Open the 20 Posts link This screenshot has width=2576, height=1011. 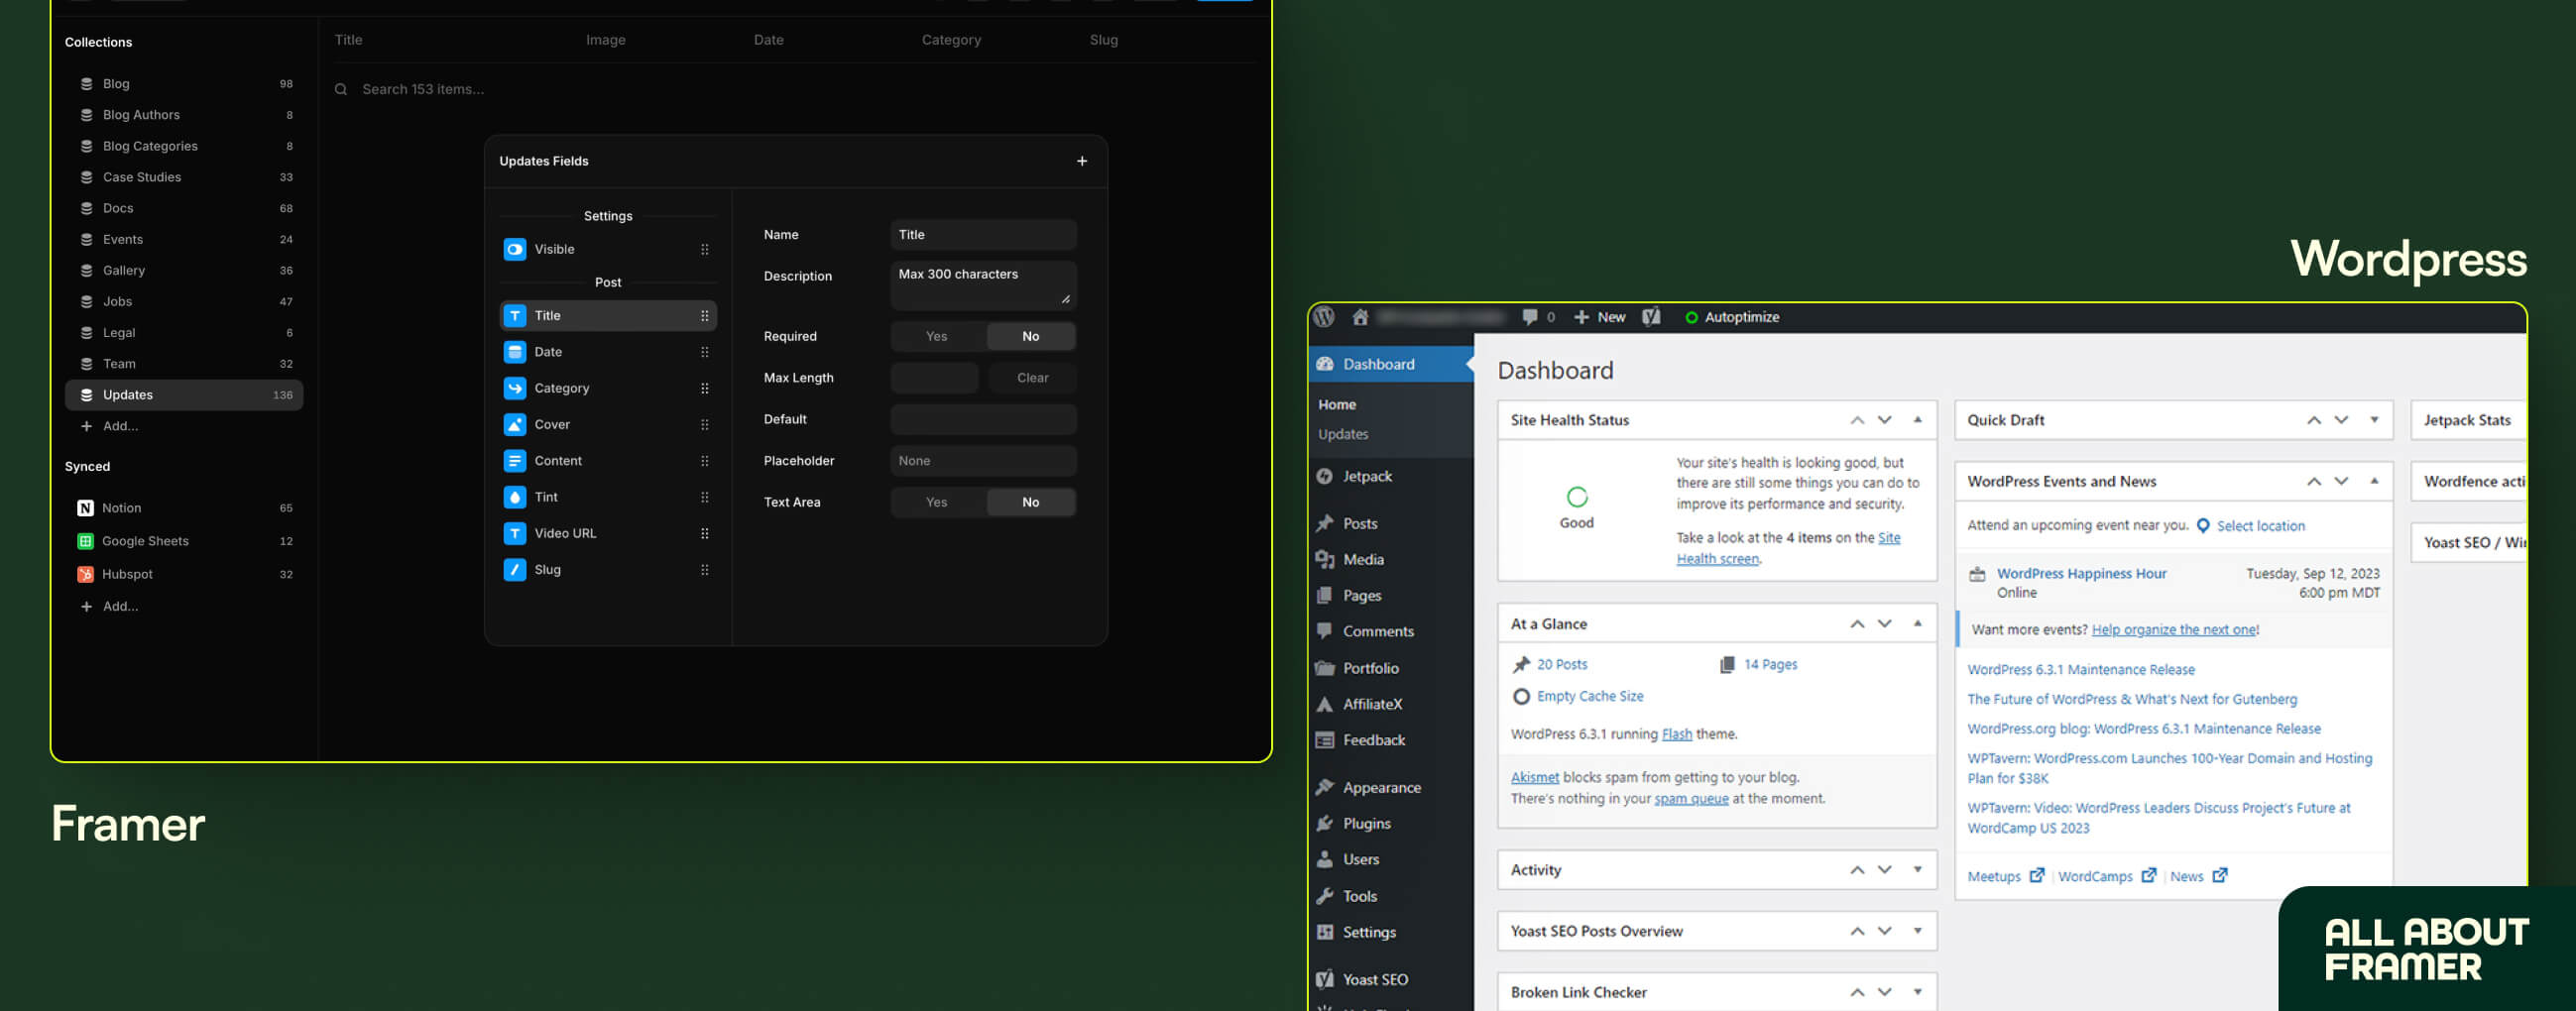pyautogui.click(x=1561, y=665)
